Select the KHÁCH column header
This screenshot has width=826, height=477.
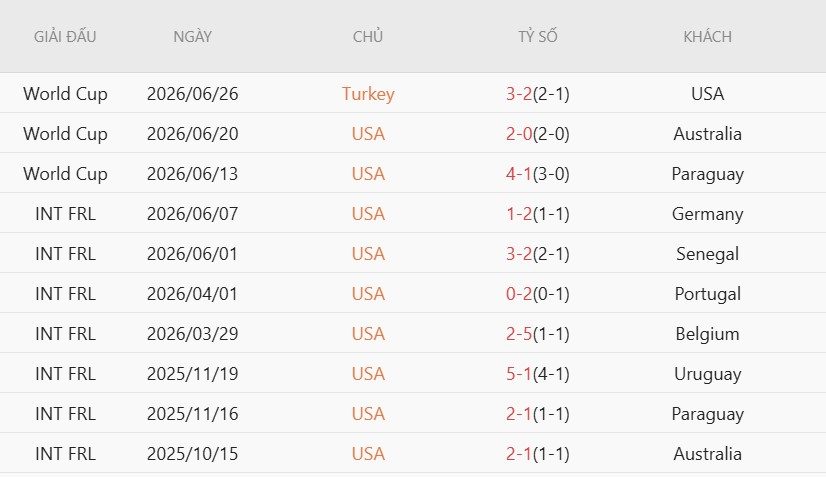point(707,36)
